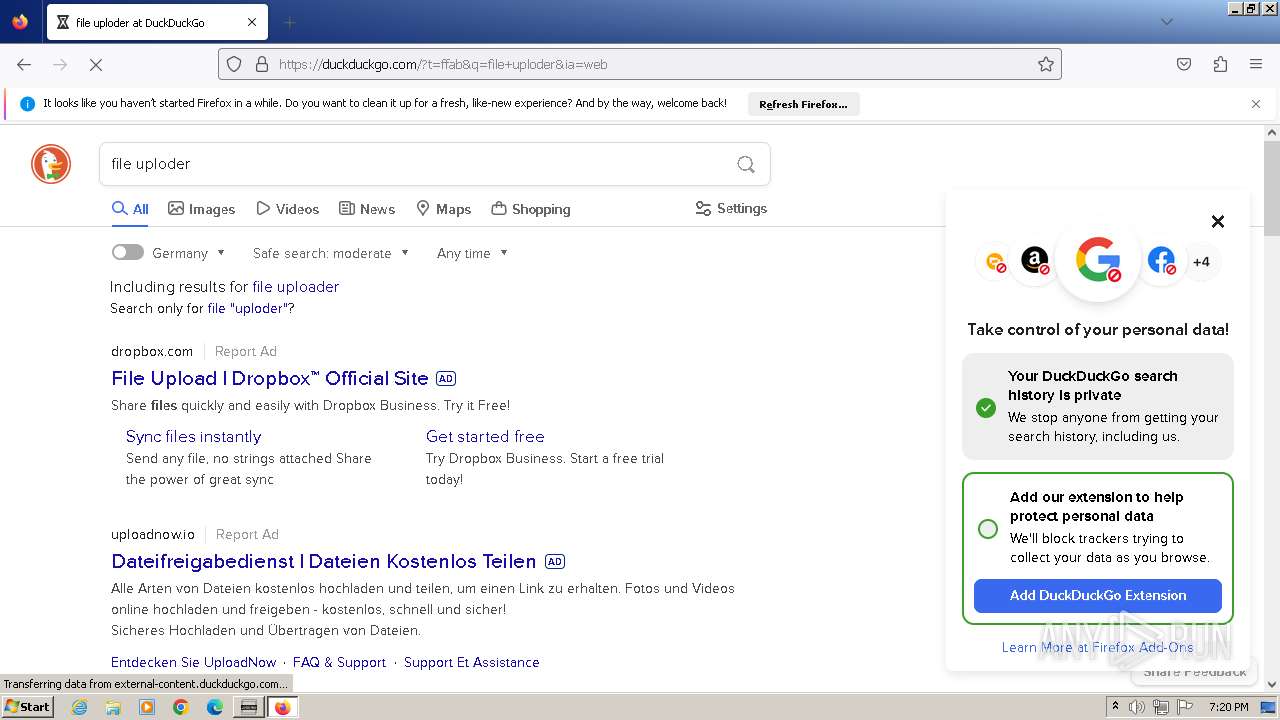Toggle the Germany region switch
The height and width of the screenshot is (720, 1280).
[128, 253]
